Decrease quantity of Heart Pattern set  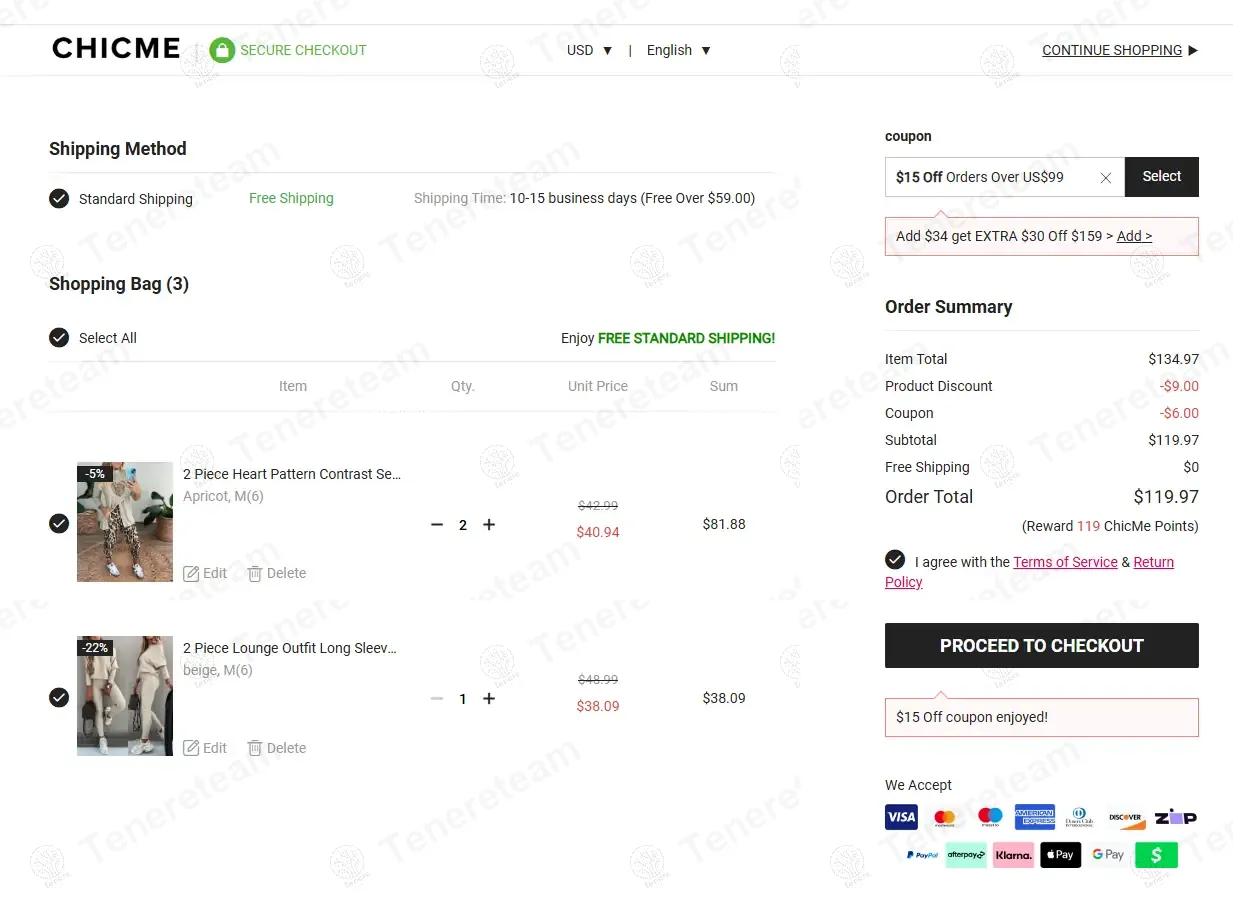[x=436, y=525]
